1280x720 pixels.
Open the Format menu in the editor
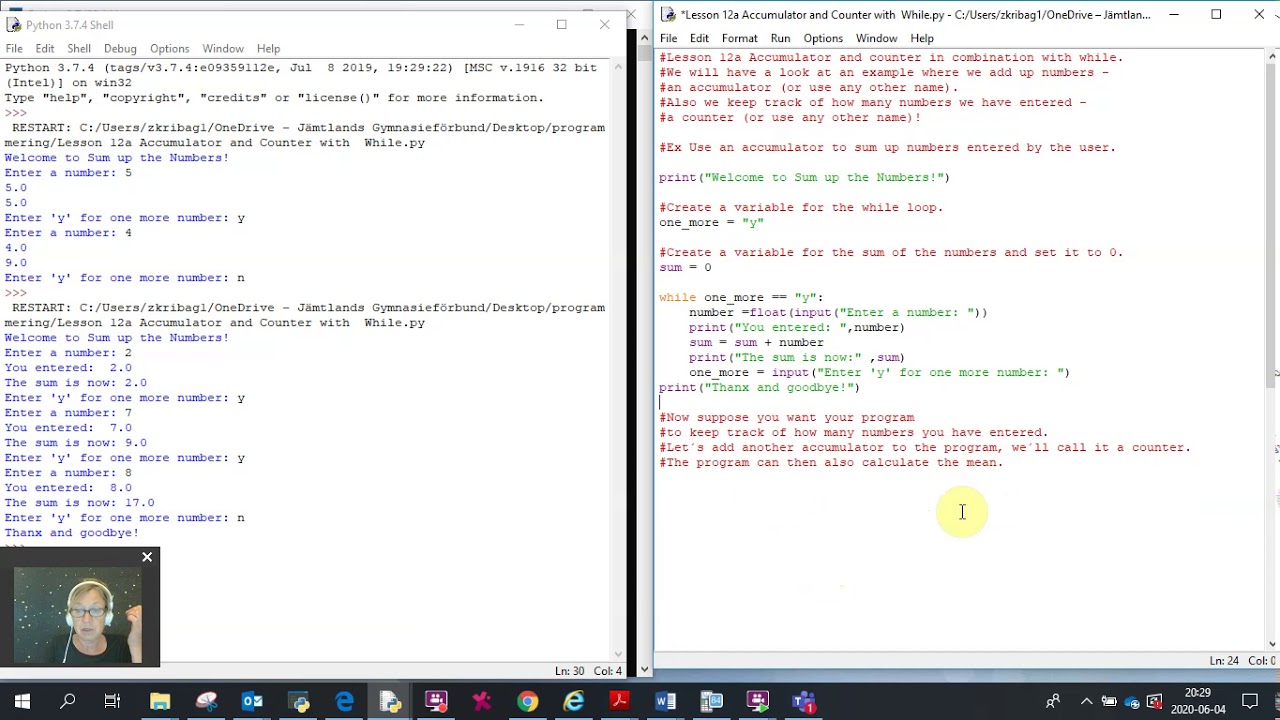pos(740,38)
